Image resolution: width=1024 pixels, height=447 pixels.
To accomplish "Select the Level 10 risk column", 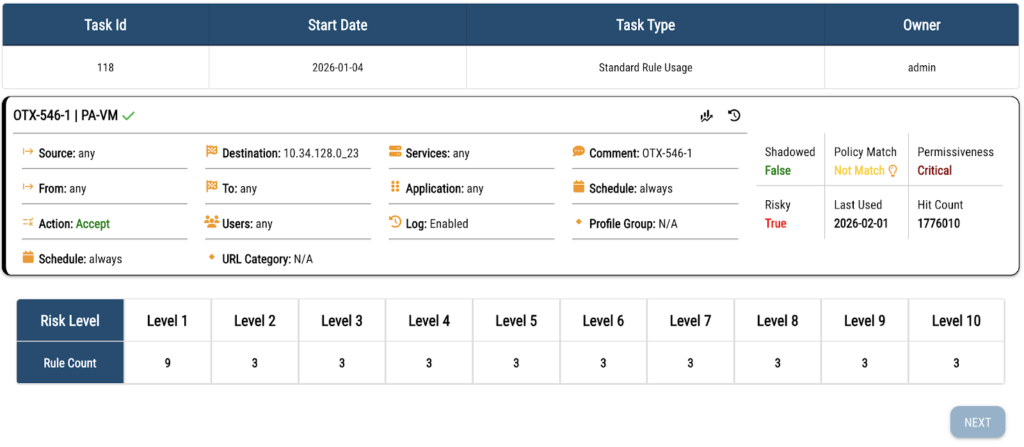I will [956, 320].
